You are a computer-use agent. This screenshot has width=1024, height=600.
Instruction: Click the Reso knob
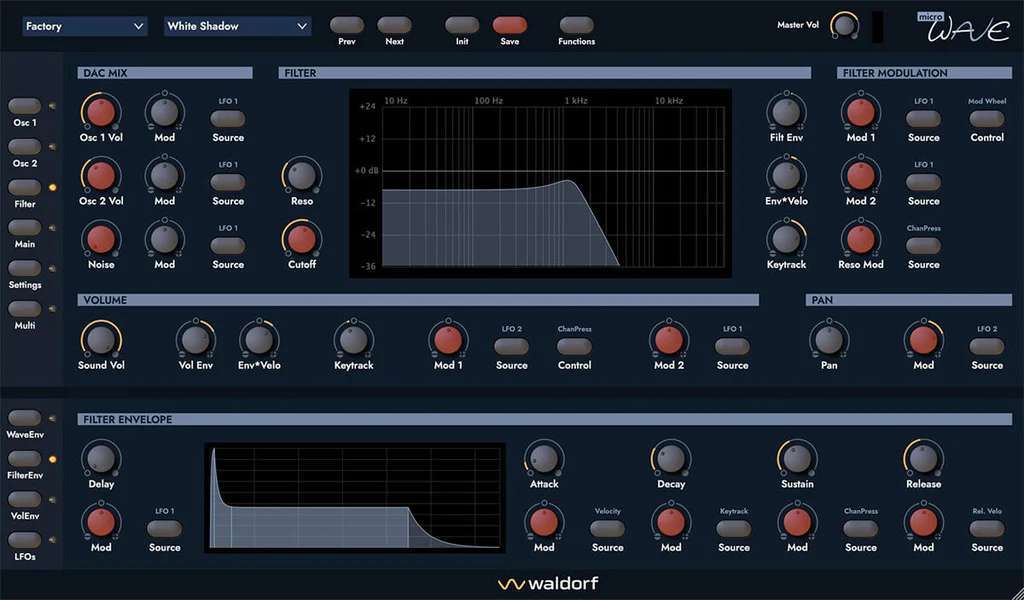(301, 175)
